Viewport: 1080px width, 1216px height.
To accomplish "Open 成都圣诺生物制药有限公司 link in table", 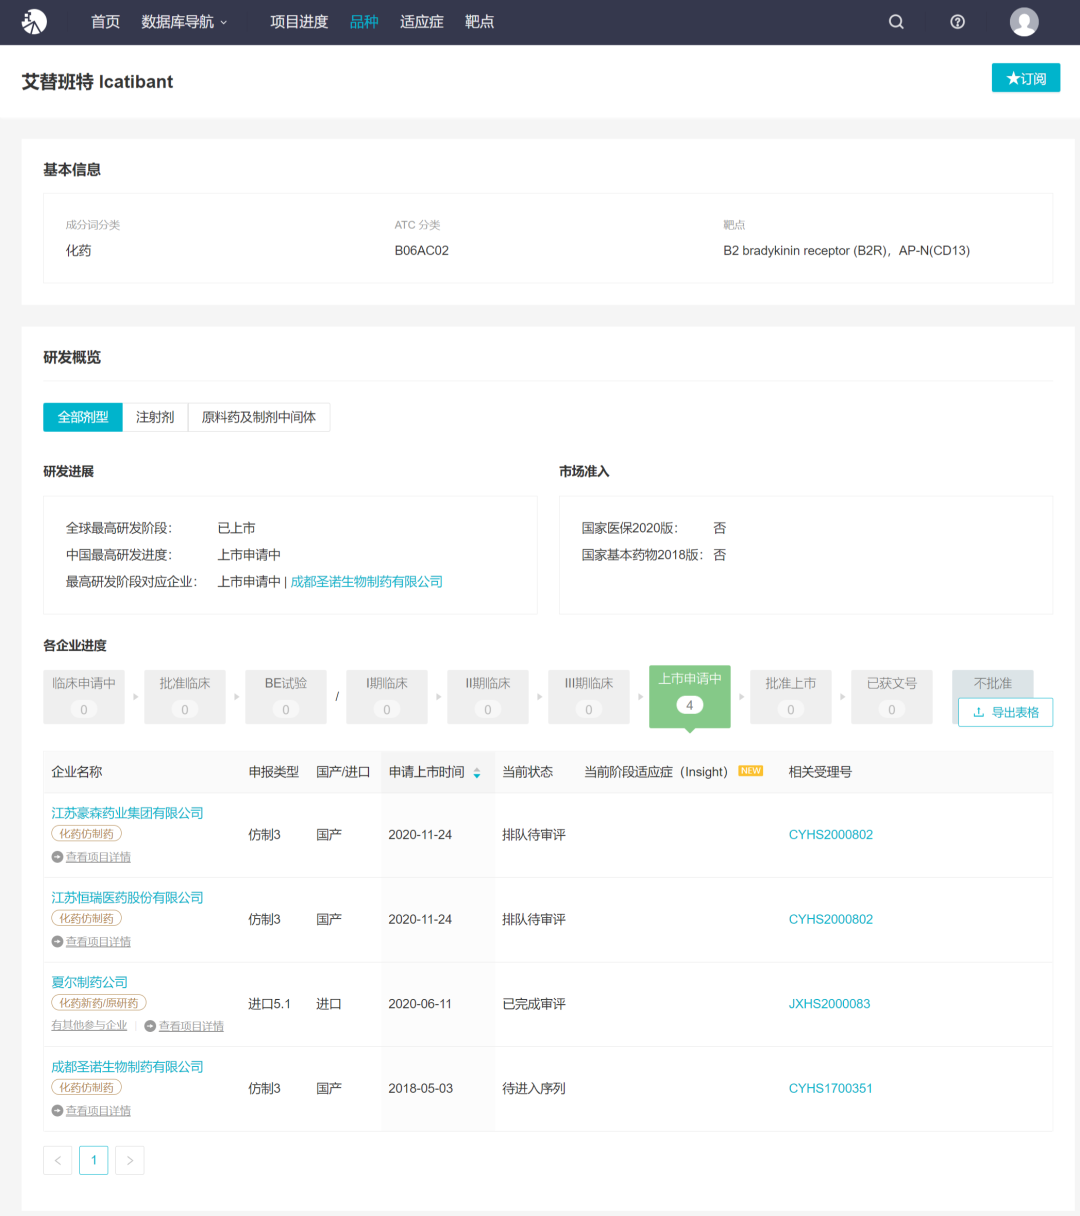I will 127,1067.
